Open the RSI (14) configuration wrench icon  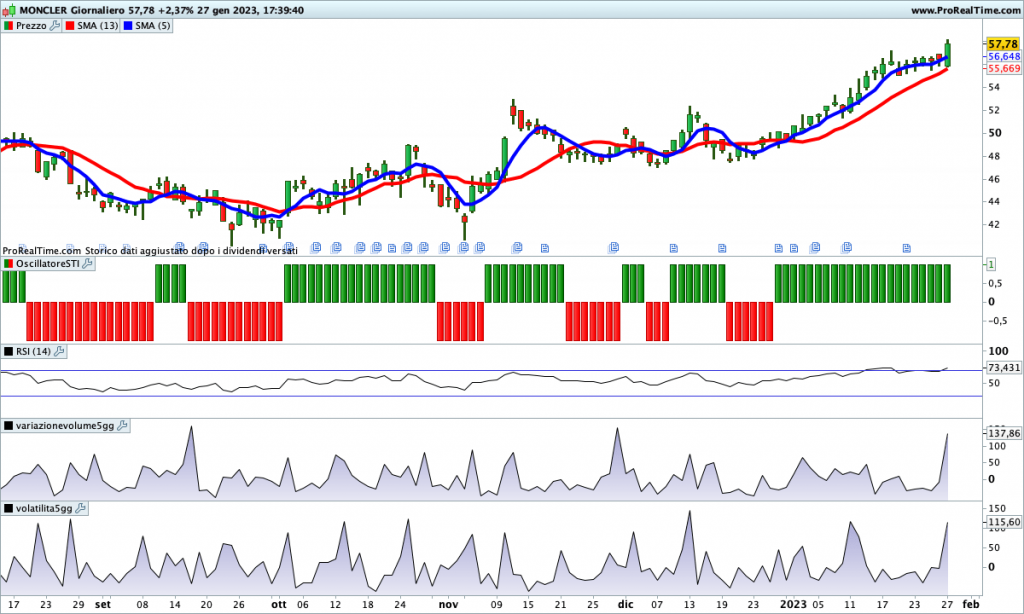[60, 351]
